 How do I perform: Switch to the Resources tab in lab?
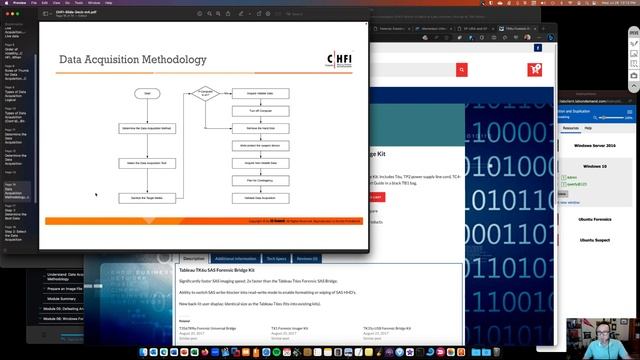pyautogui.click(x=571, y=128)
